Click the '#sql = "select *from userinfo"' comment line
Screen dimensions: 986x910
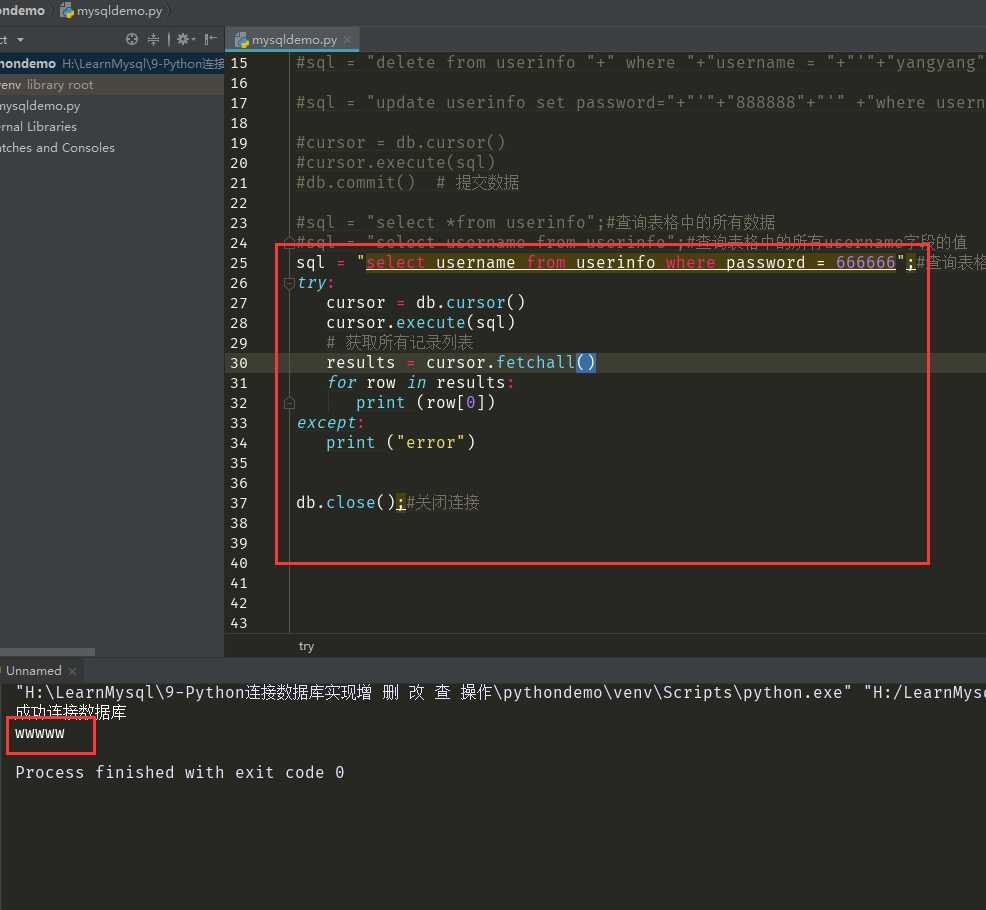[536, 223]
